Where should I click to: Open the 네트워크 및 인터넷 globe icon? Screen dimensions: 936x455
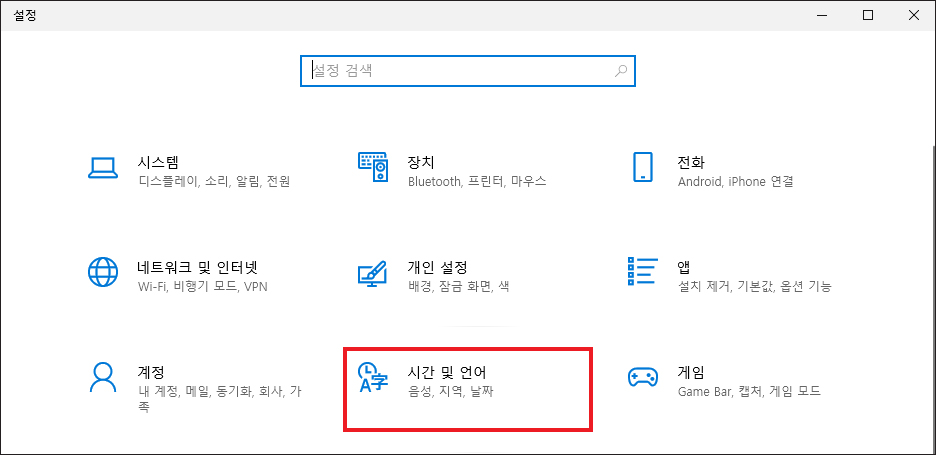(x=103, y=273)
